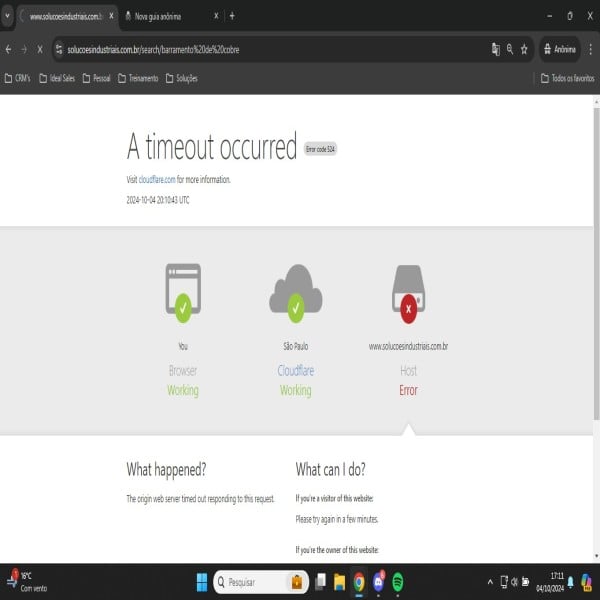Viewport: 600px width, 600px height.
Task: Click the Cloudflare cloud status icon
Action: tap(296, 293)
